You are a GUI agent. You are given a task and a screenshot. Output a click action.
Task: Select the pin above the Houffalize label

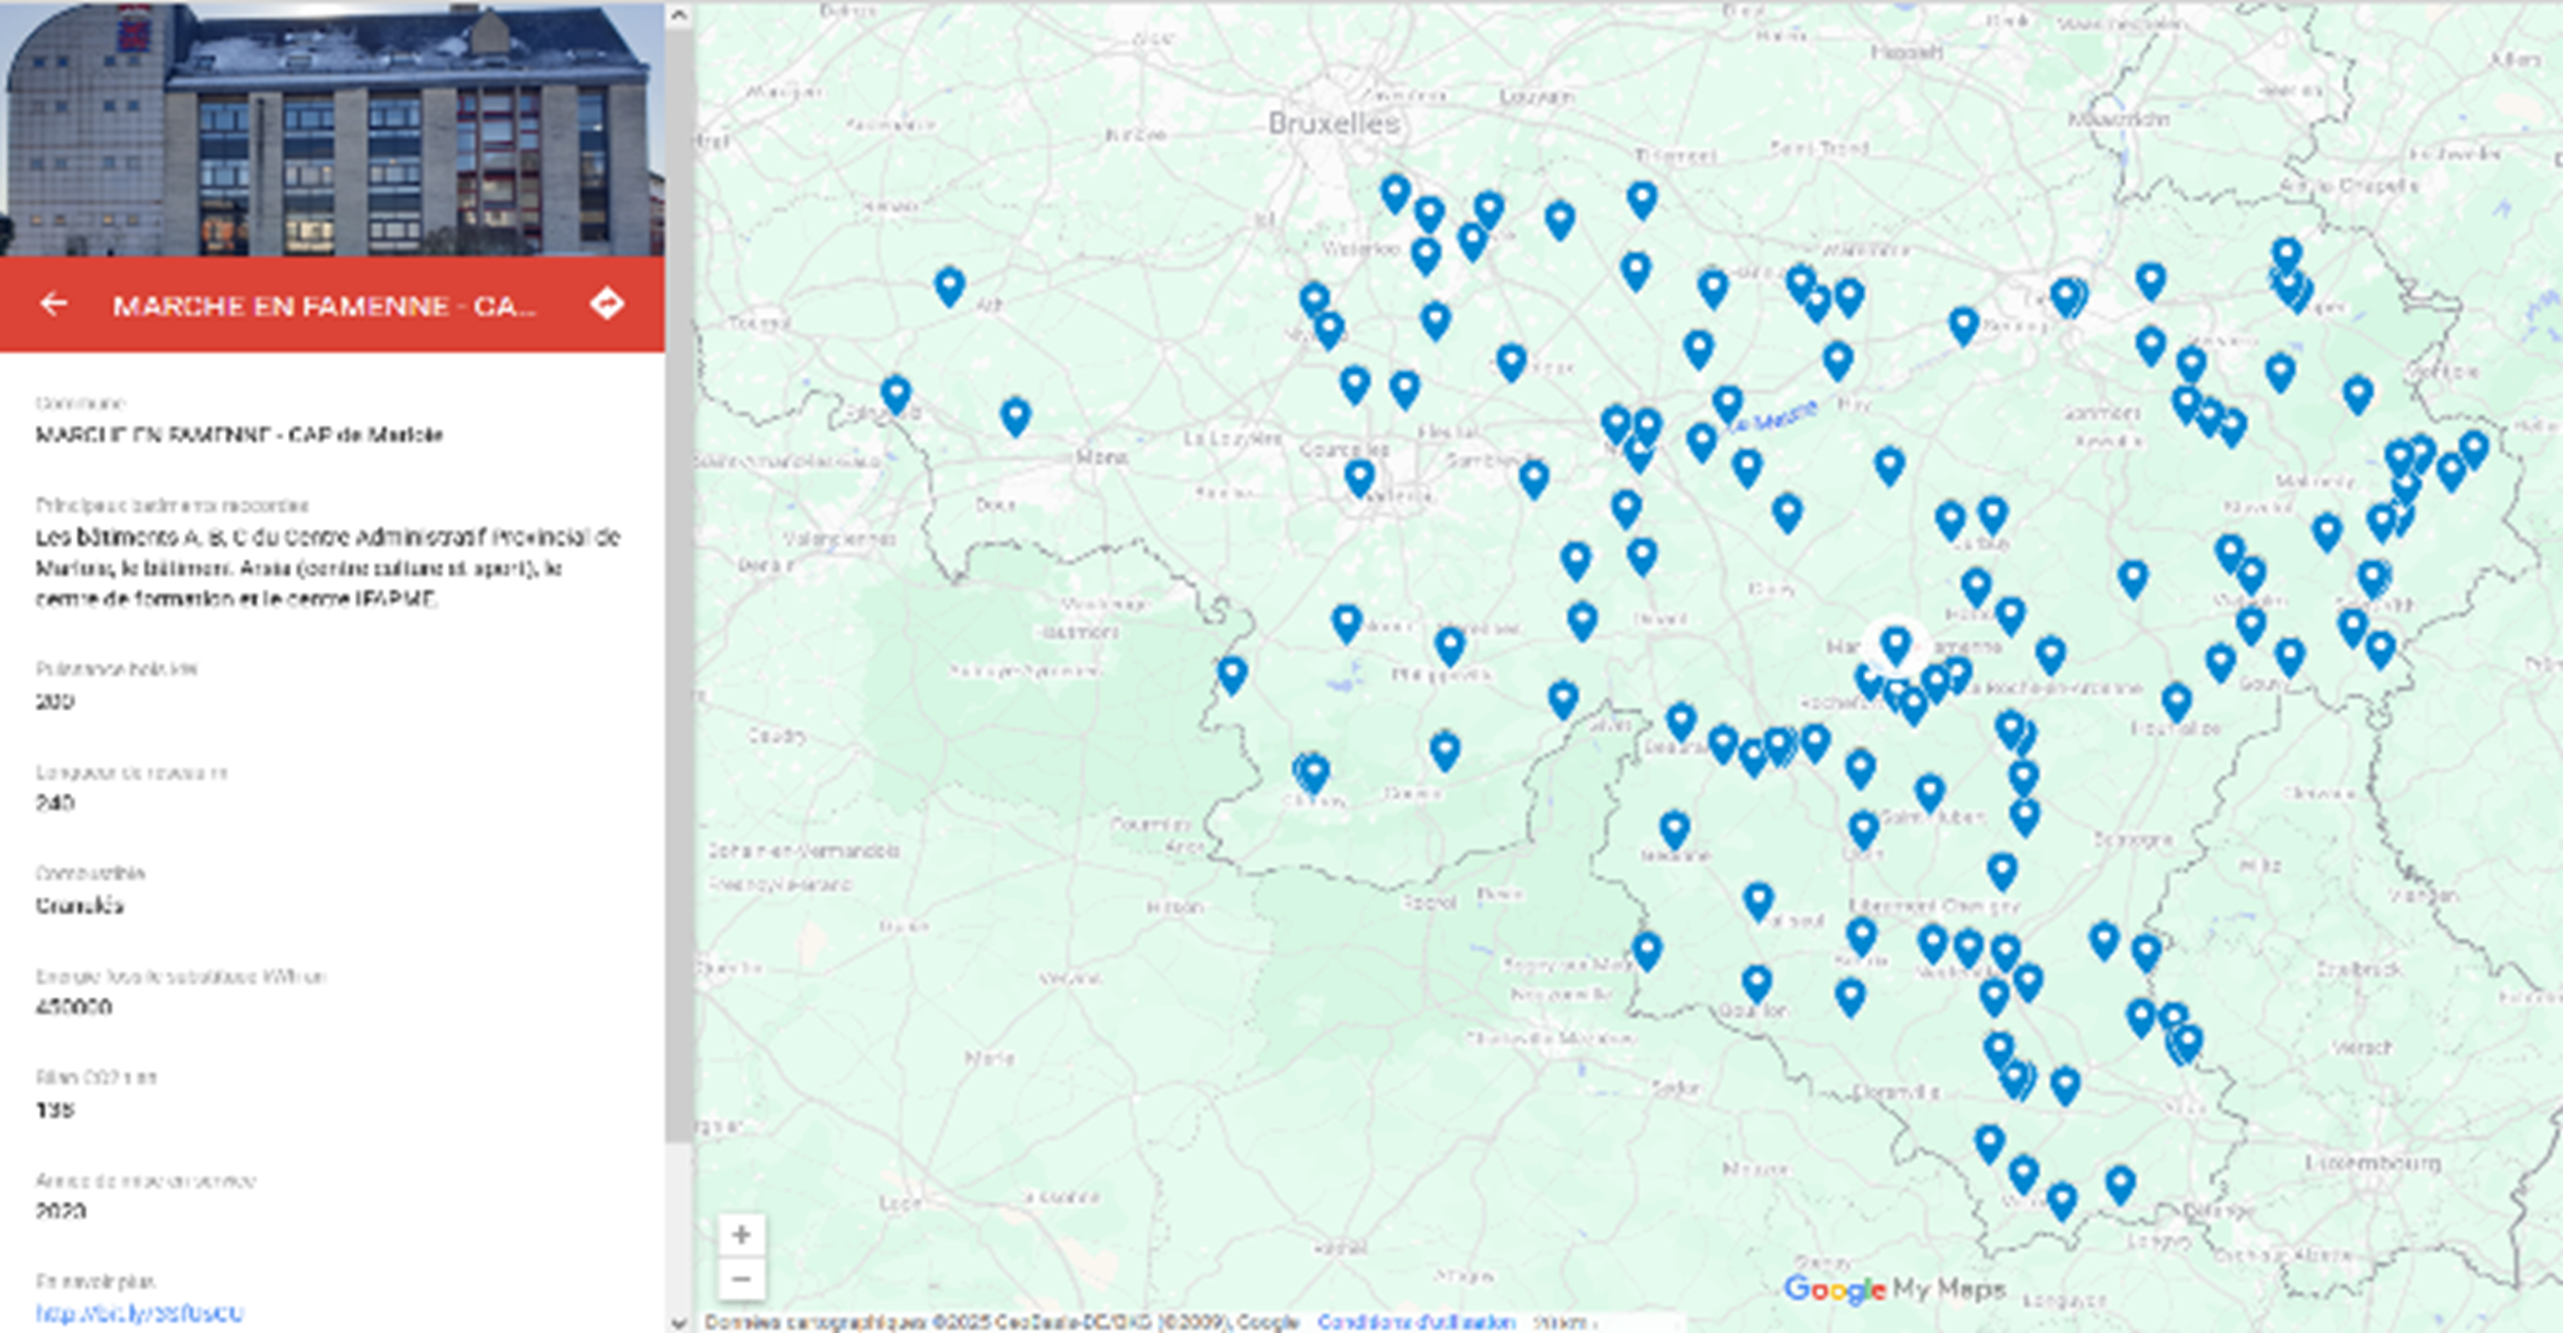click(x=2177, y=703)
